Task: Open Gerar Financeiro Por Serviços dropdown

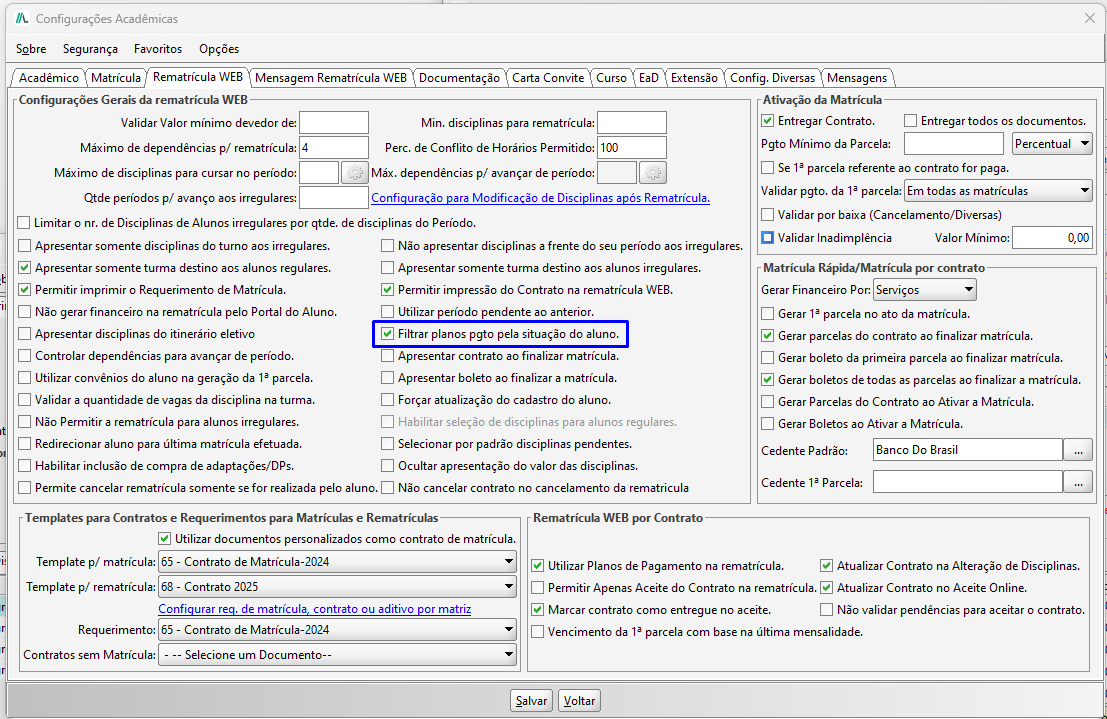Action: pyautogui.click(x=925, y=290)
